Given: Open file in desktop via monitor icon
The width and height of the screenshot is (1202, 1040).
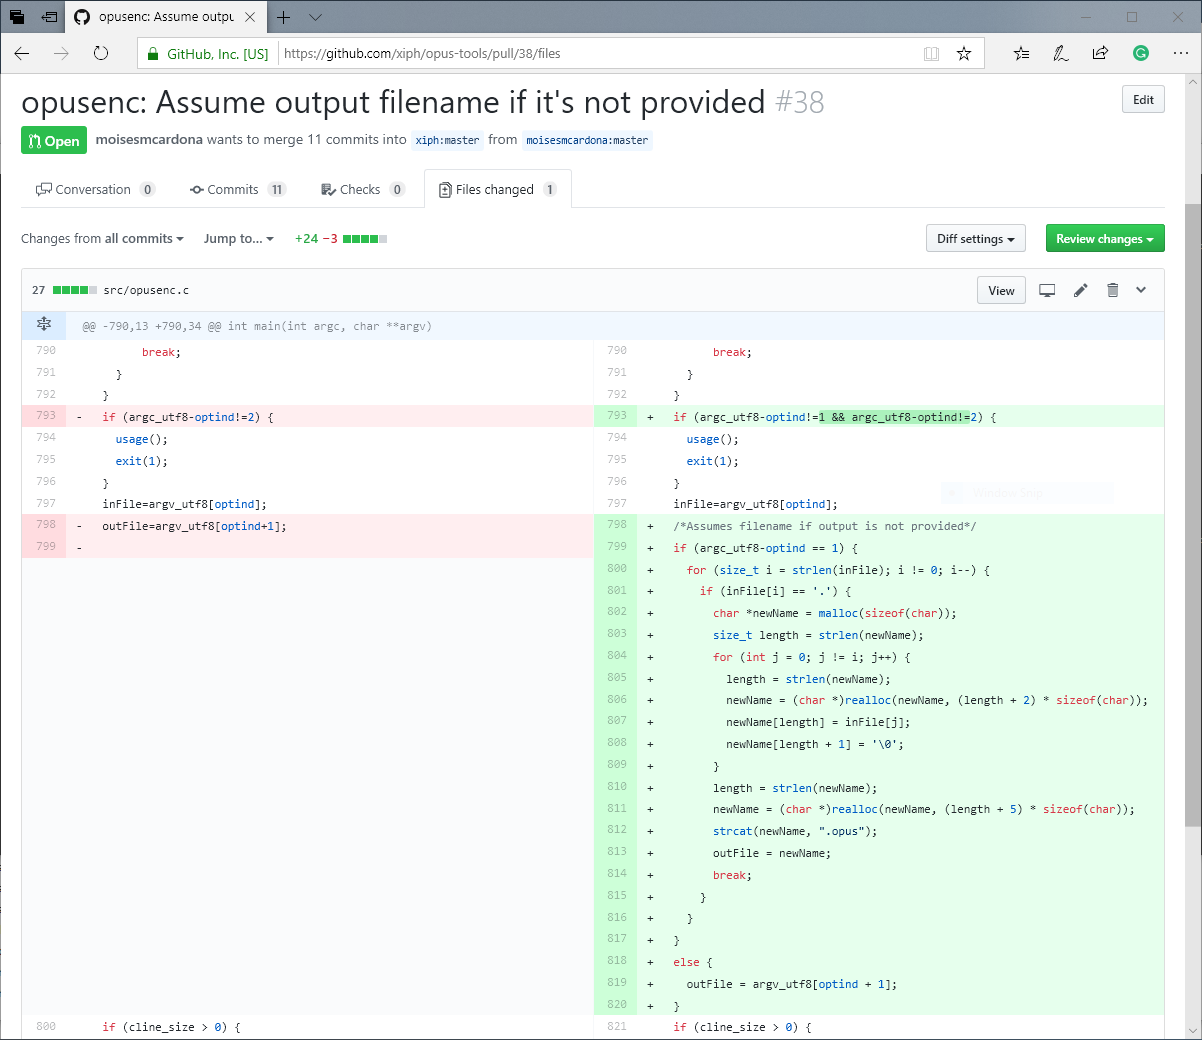Looking at the screenshot, I should coord(1047,290).
